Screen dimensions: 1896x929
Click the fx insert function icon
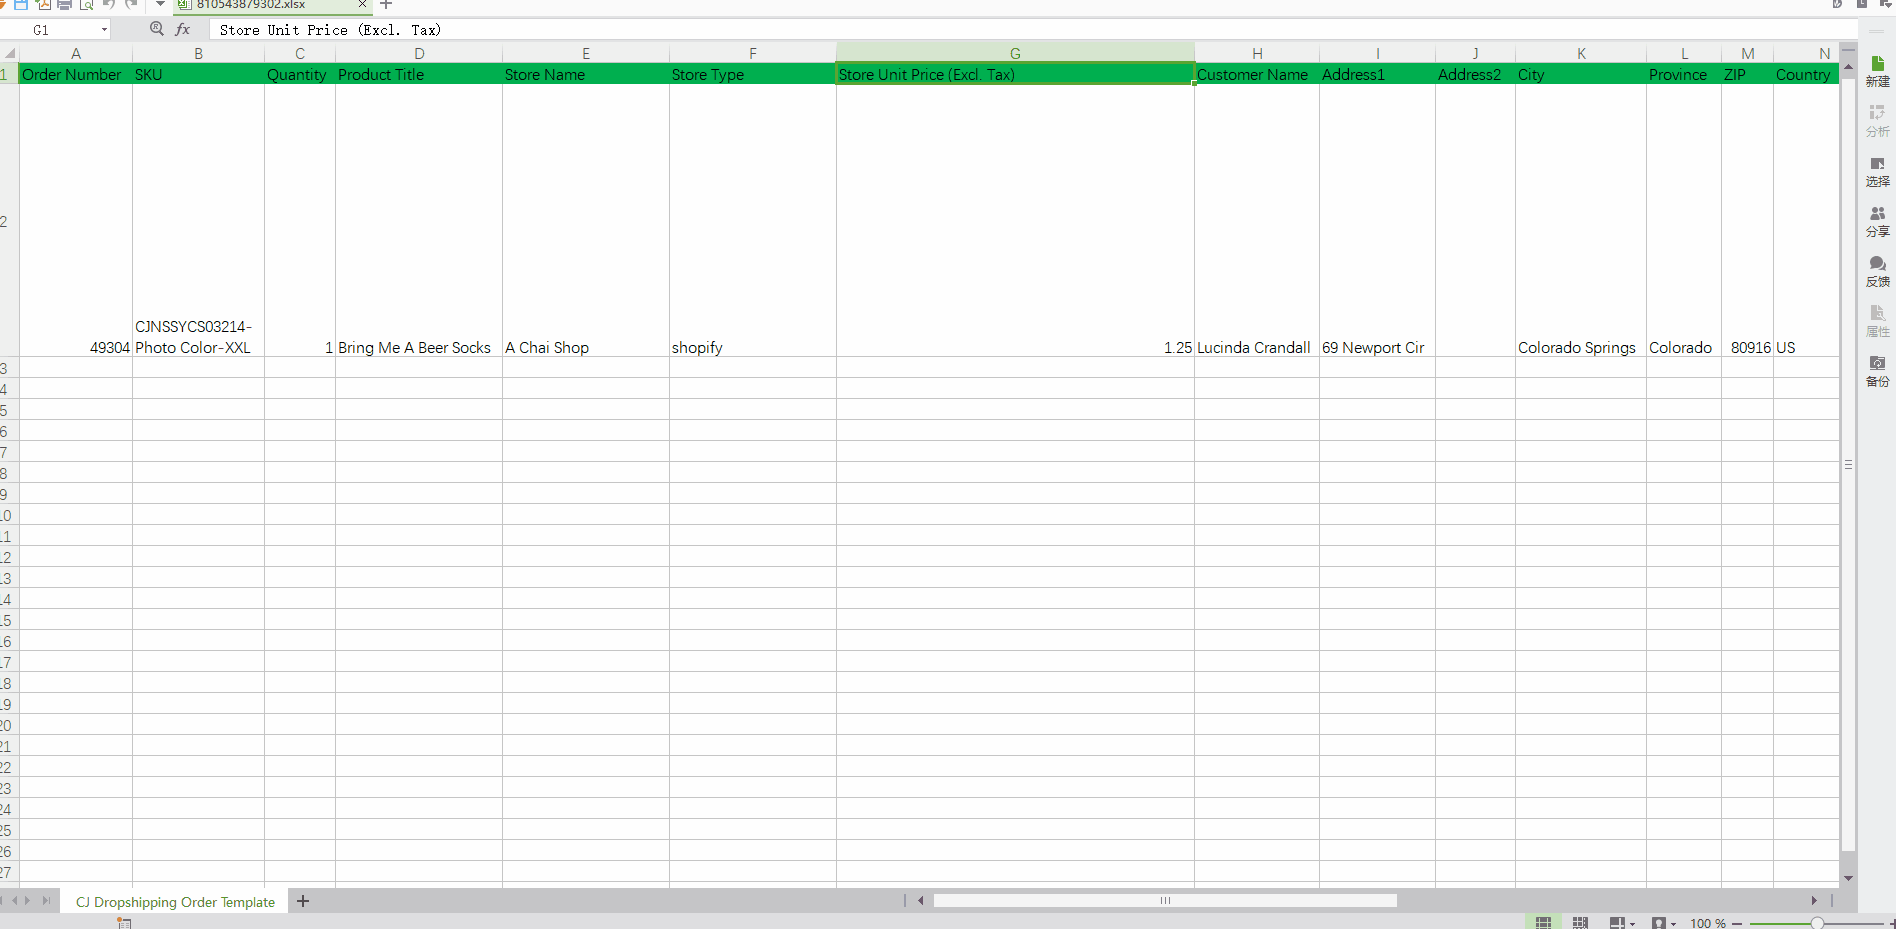183,29
